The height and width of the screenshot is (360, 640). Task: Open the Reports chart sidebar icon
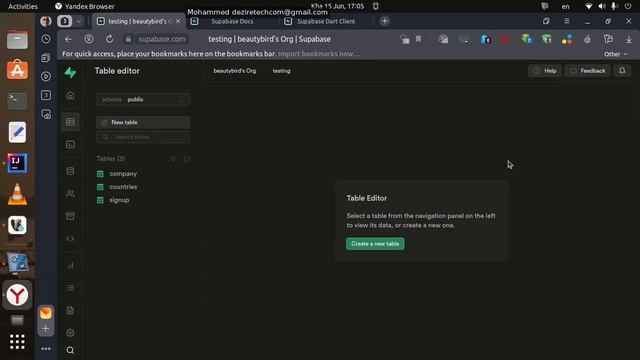point(70,265)
